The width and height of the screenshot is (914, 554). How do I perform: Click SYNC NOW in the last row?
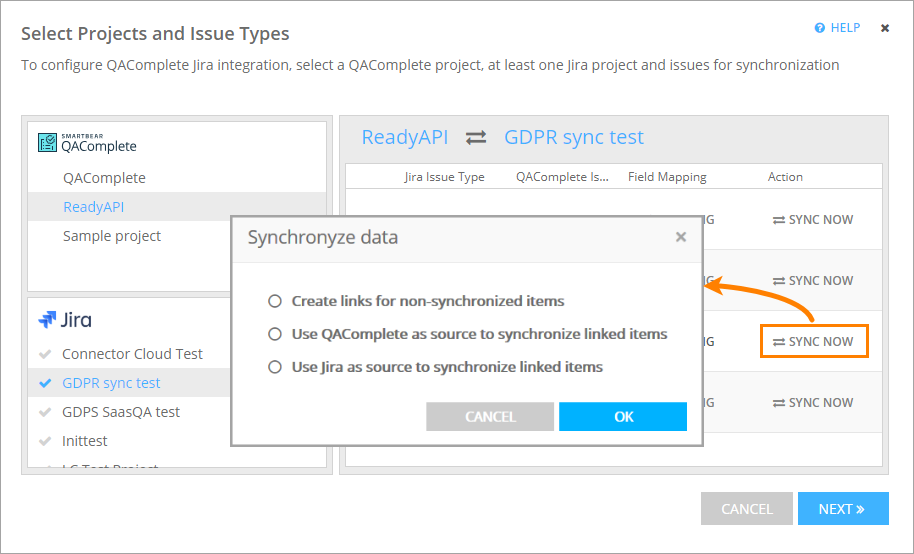(x=813, y=403)
